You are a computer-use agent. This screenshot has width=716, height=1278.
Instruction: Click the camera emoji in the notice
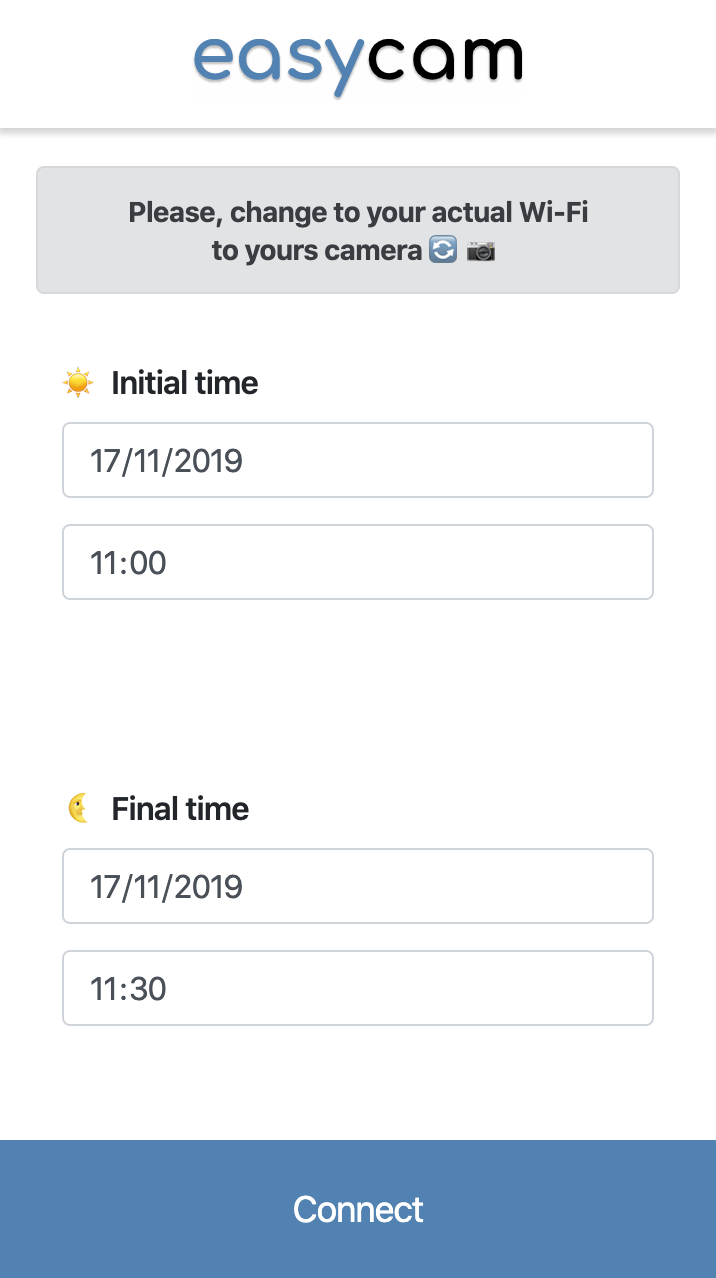481,250
